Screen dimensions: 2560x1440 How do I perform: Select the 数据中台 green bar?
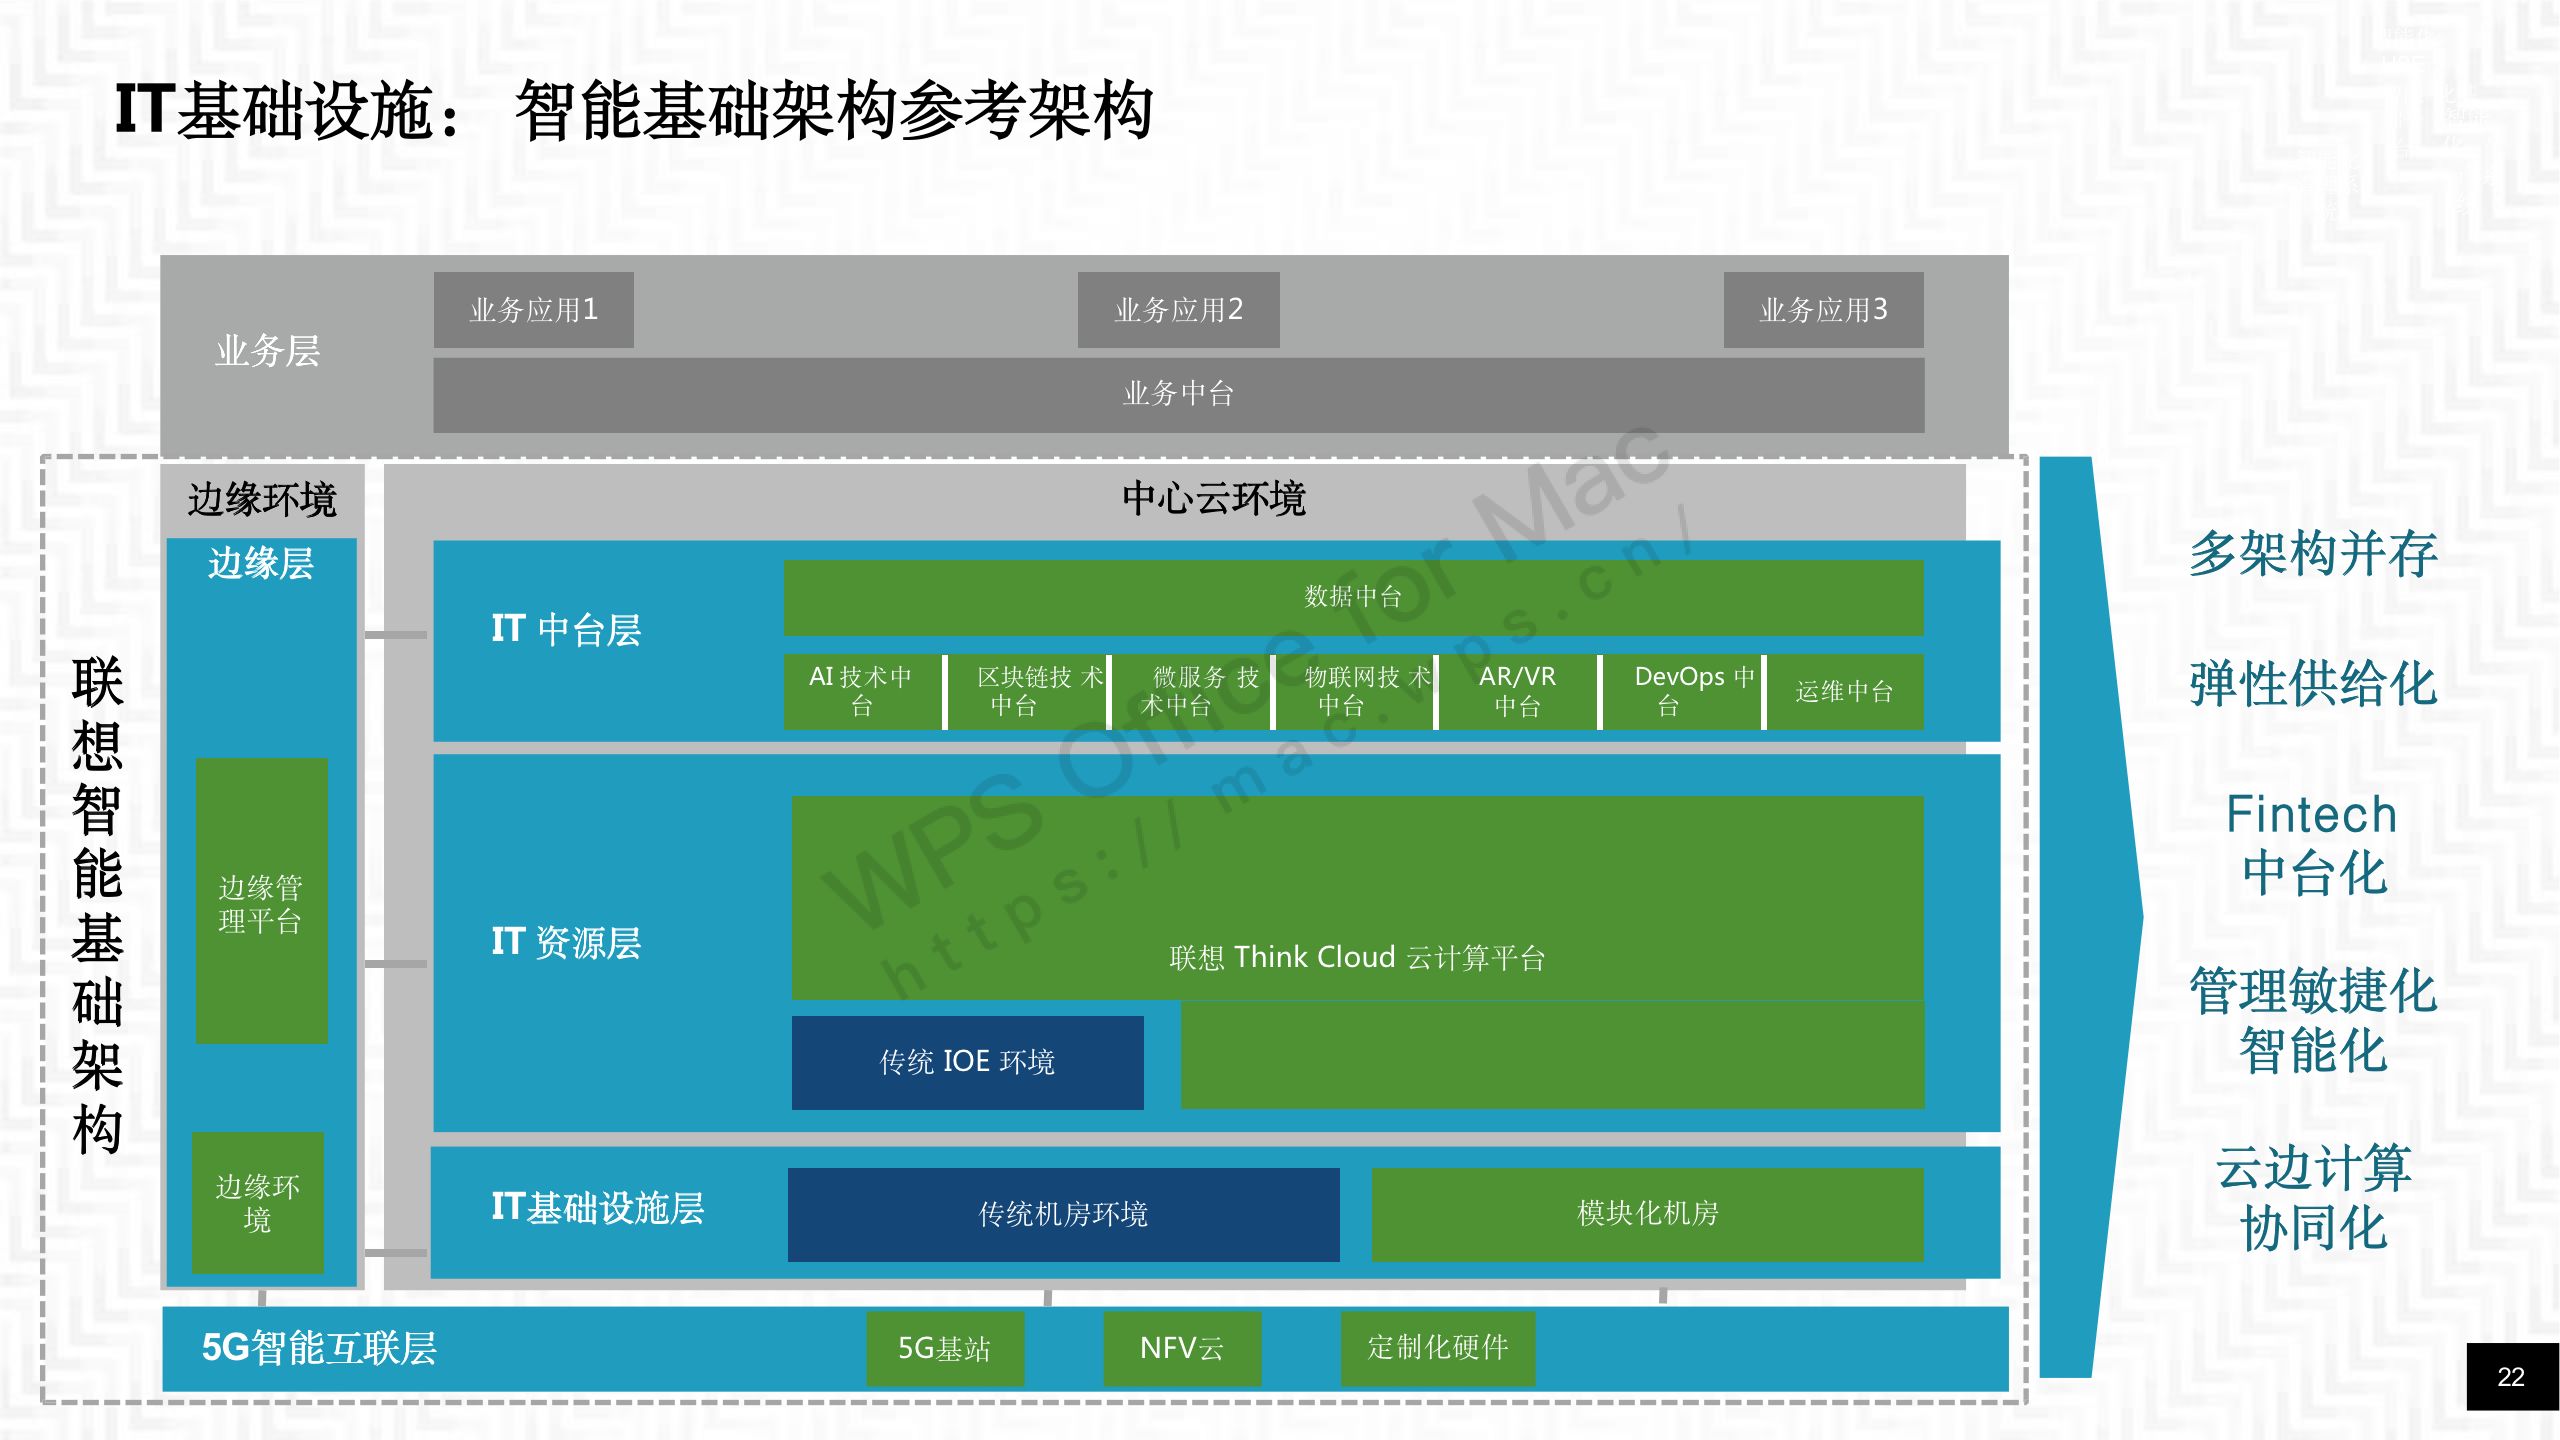(1353, 597)
